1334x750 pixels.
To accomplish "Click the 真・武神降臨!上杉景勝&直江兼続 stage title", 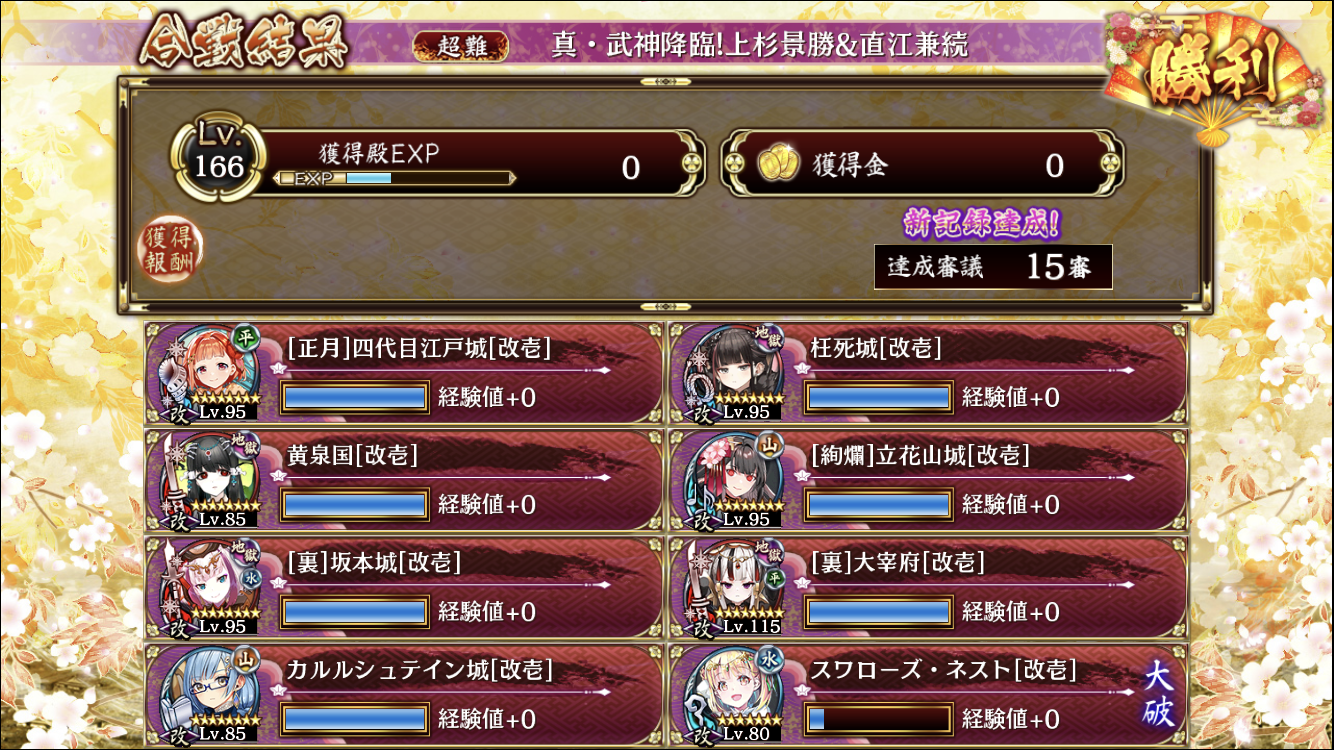I will pyautogui.click(x=759, y=45).
